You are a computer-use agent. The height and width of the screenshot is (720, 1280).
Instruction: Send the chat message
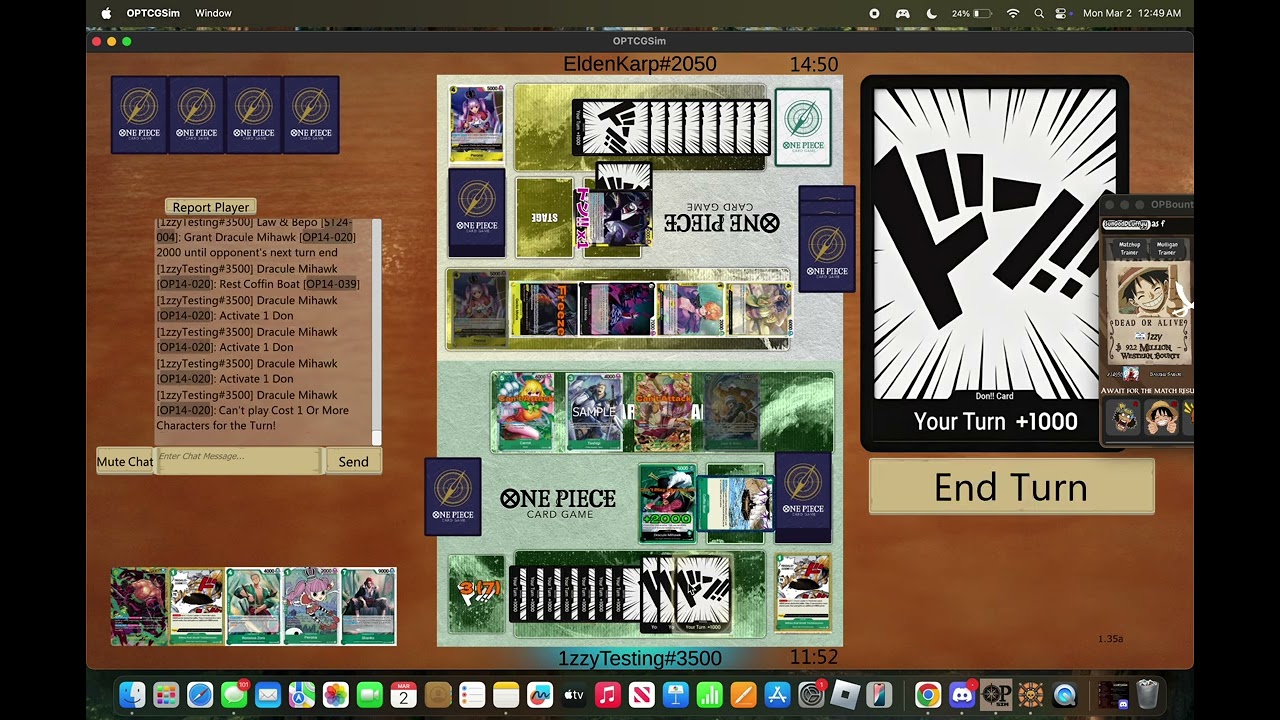point(353,461)
